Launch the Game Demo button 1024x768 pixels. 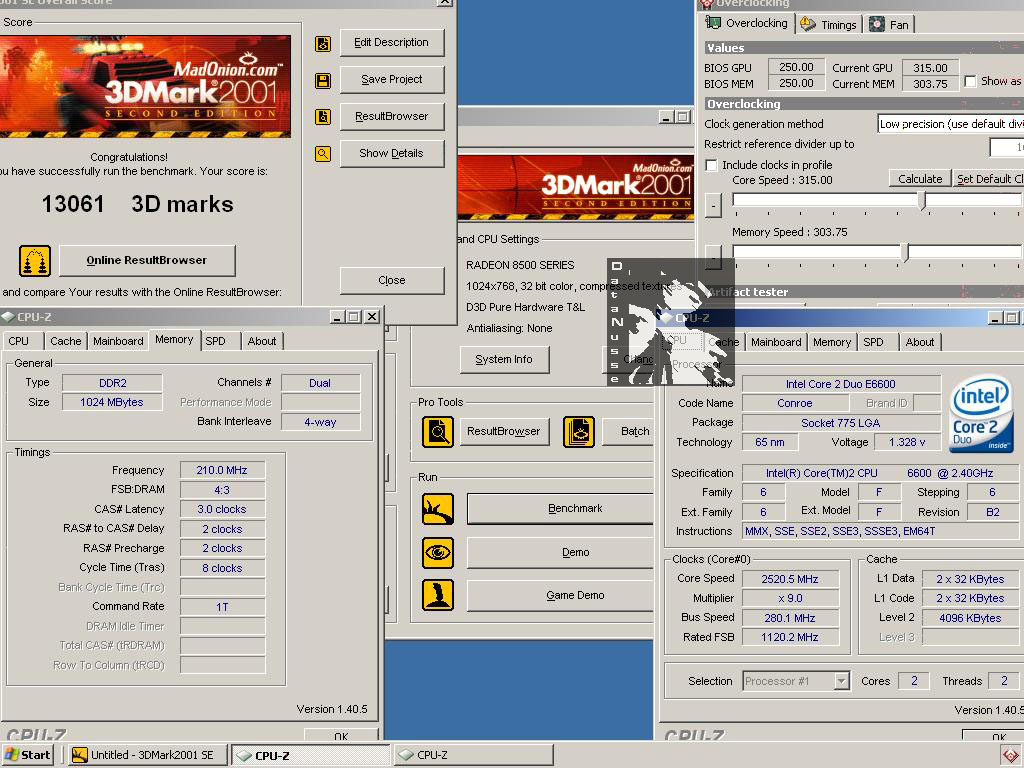click(x=560, y=595)
